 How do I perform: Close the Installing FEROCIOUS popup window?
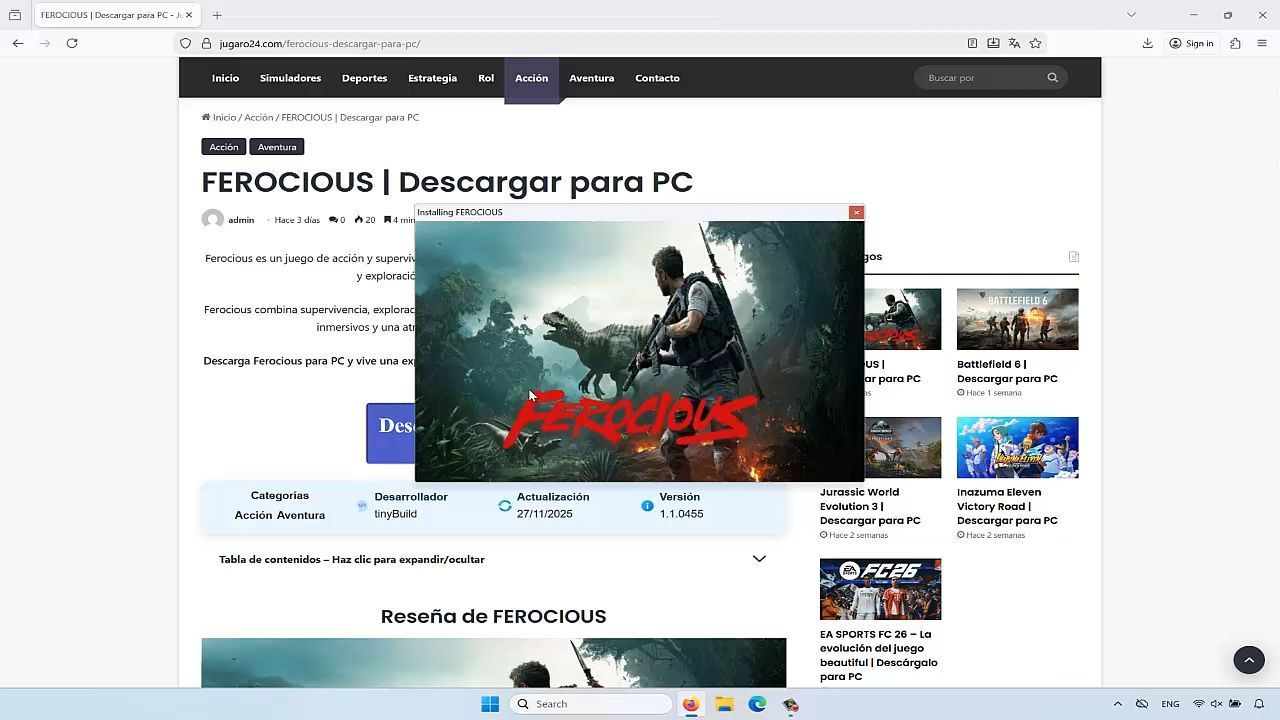click(856, 212)
